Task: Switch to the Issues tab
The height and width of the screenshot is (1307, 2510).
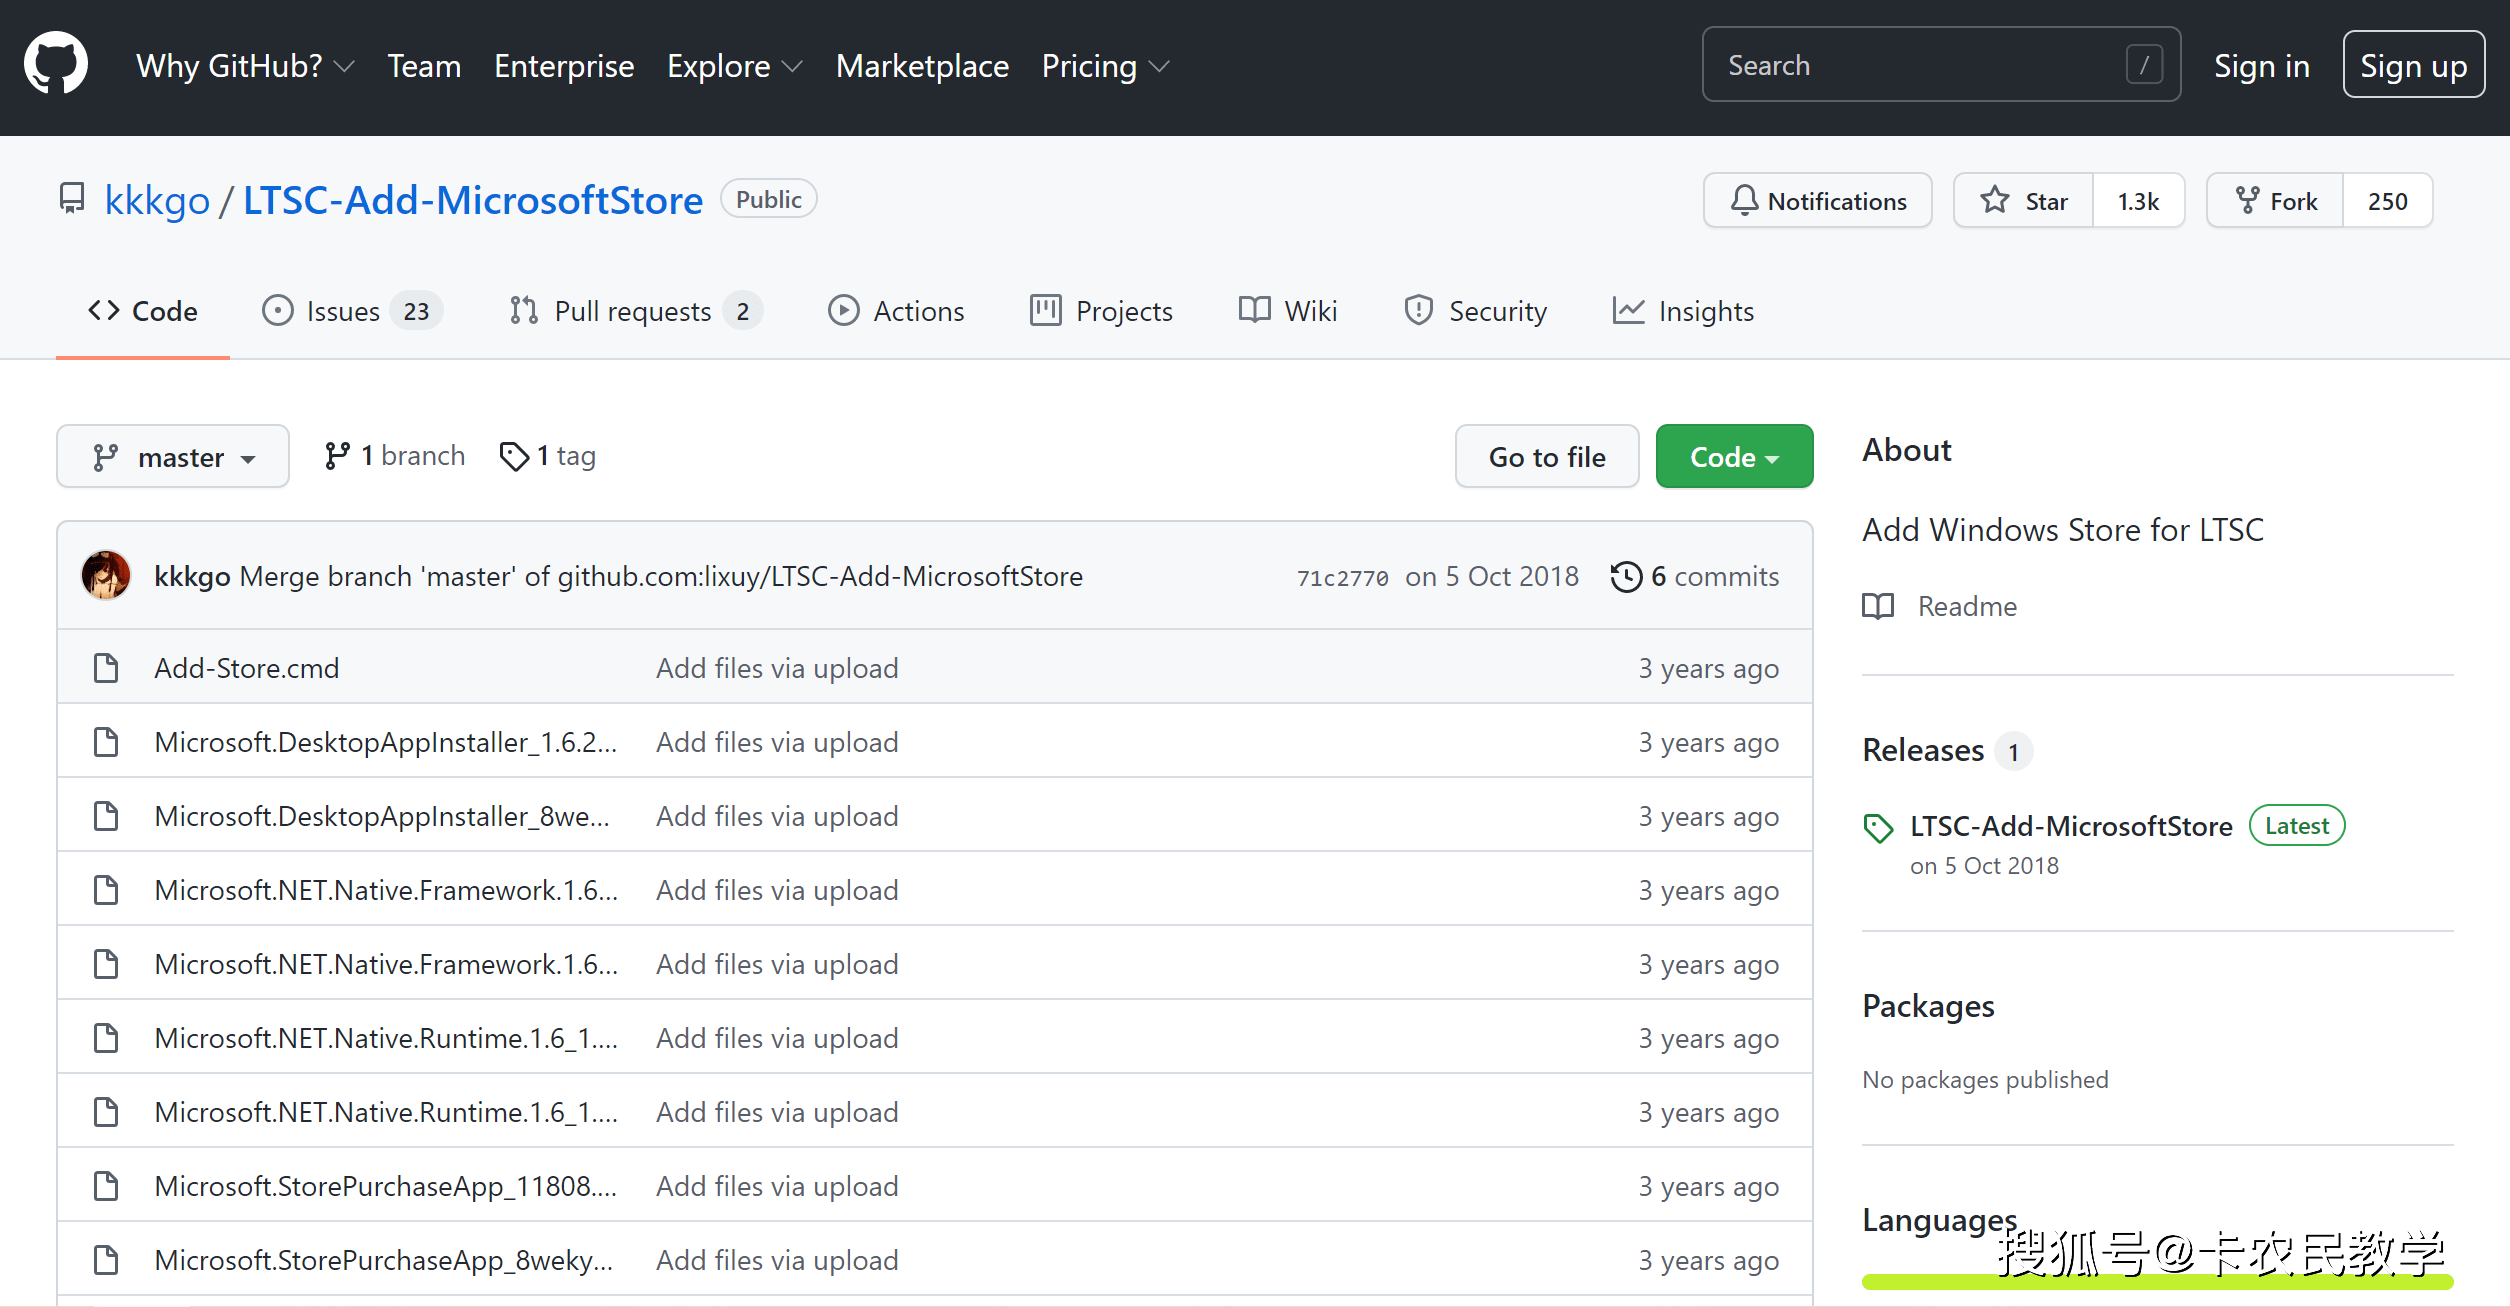Action: pos(352,311)
